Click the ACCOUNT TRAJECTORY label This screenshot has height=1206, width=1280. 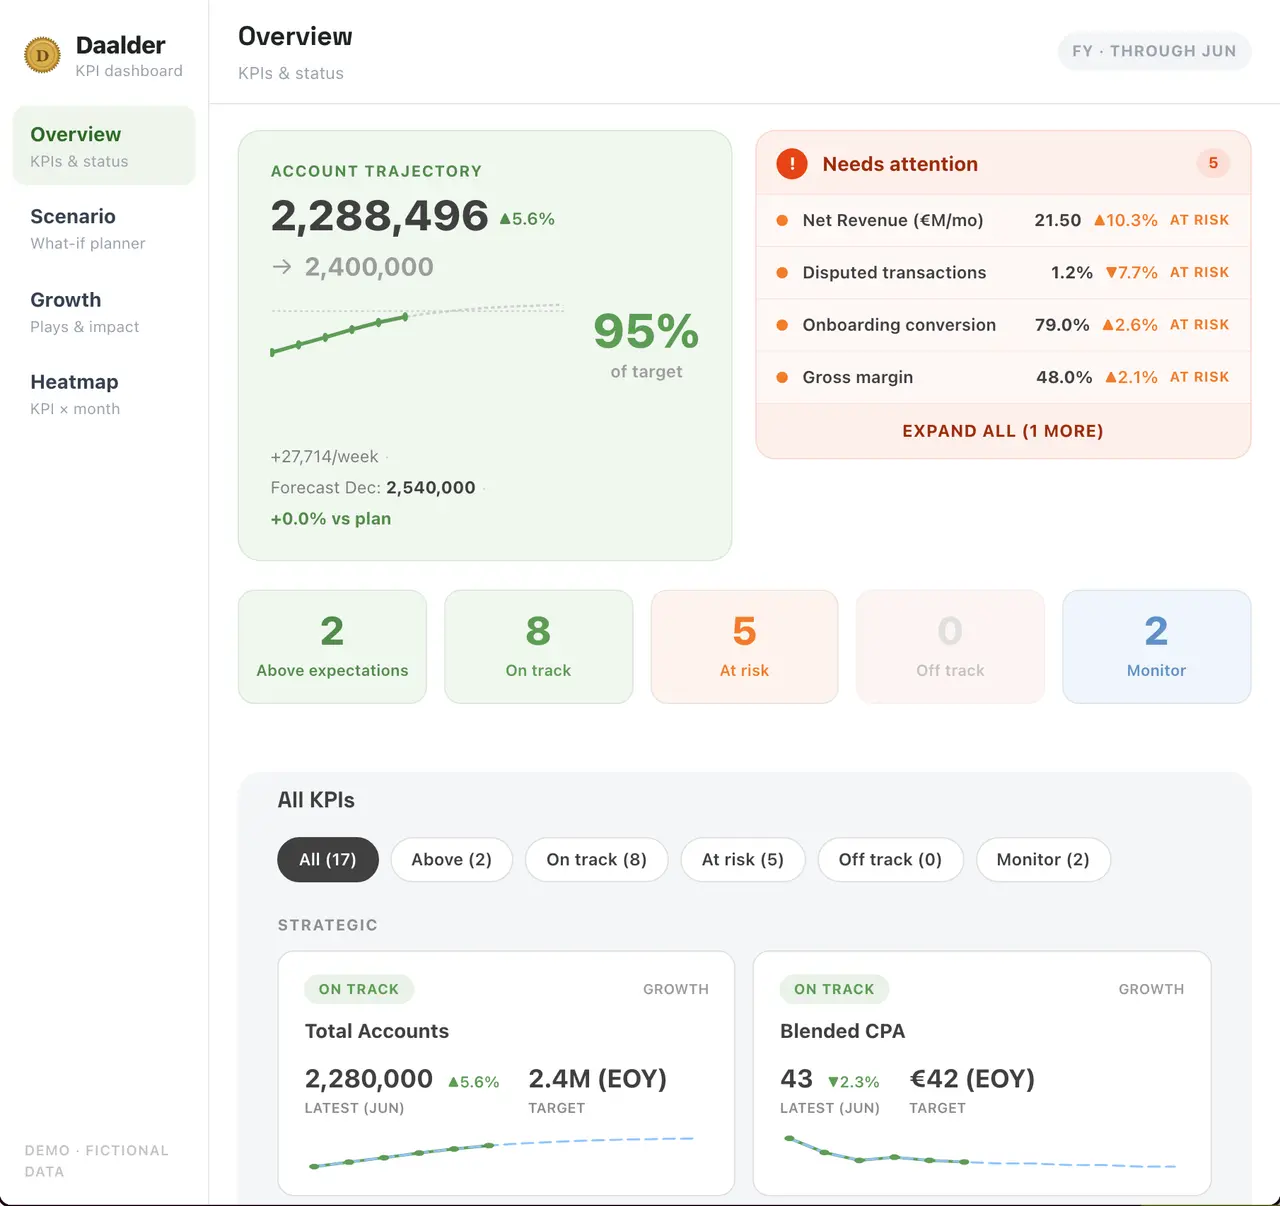coord(376,171)
